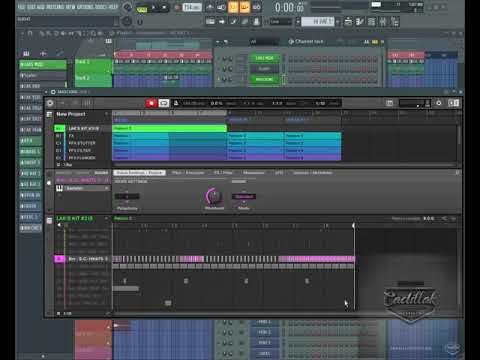This screenshot has height=360, width=480.
Task: Add a new group with plus icon
Action: (x=59, y=165)
